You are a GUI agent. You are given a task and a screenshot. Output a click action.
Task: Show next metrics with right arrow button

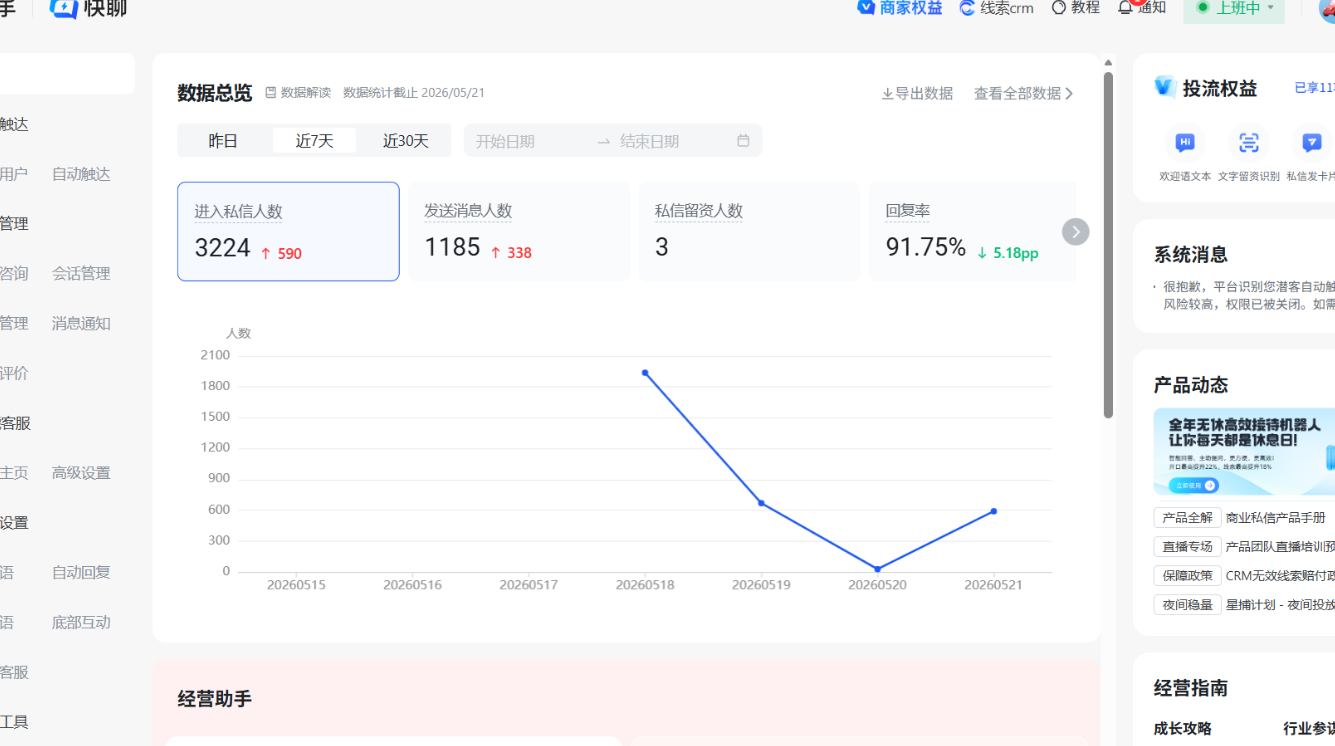(1075, 232)
